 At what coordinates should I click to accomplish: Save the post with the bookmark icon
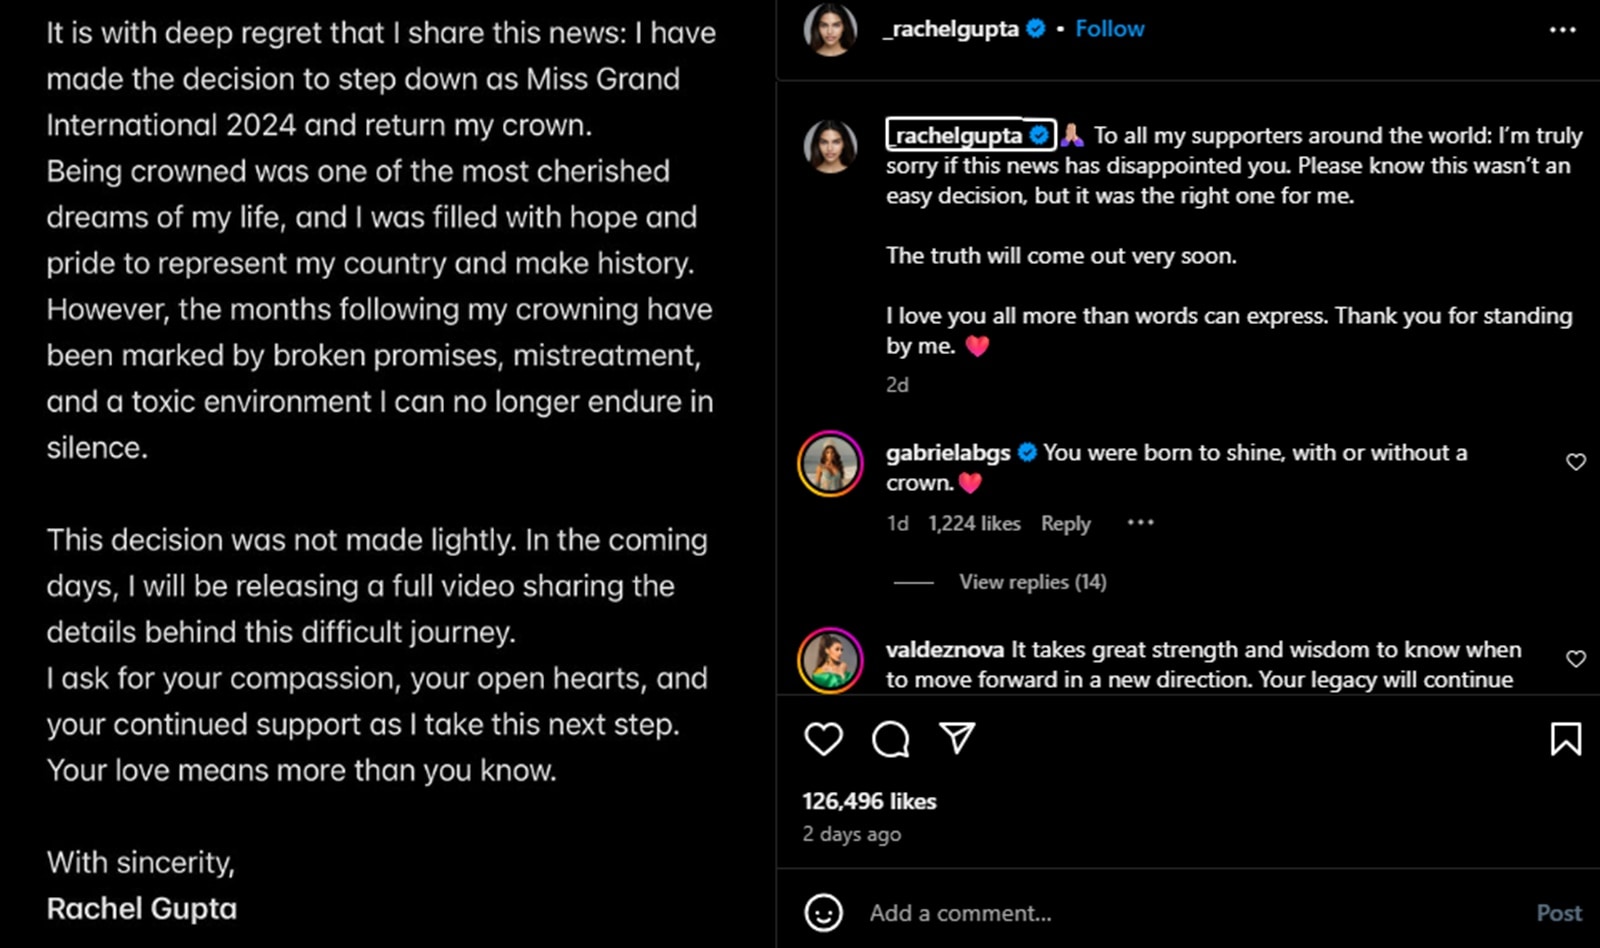pyautogui.click(x=1566, y=739)
